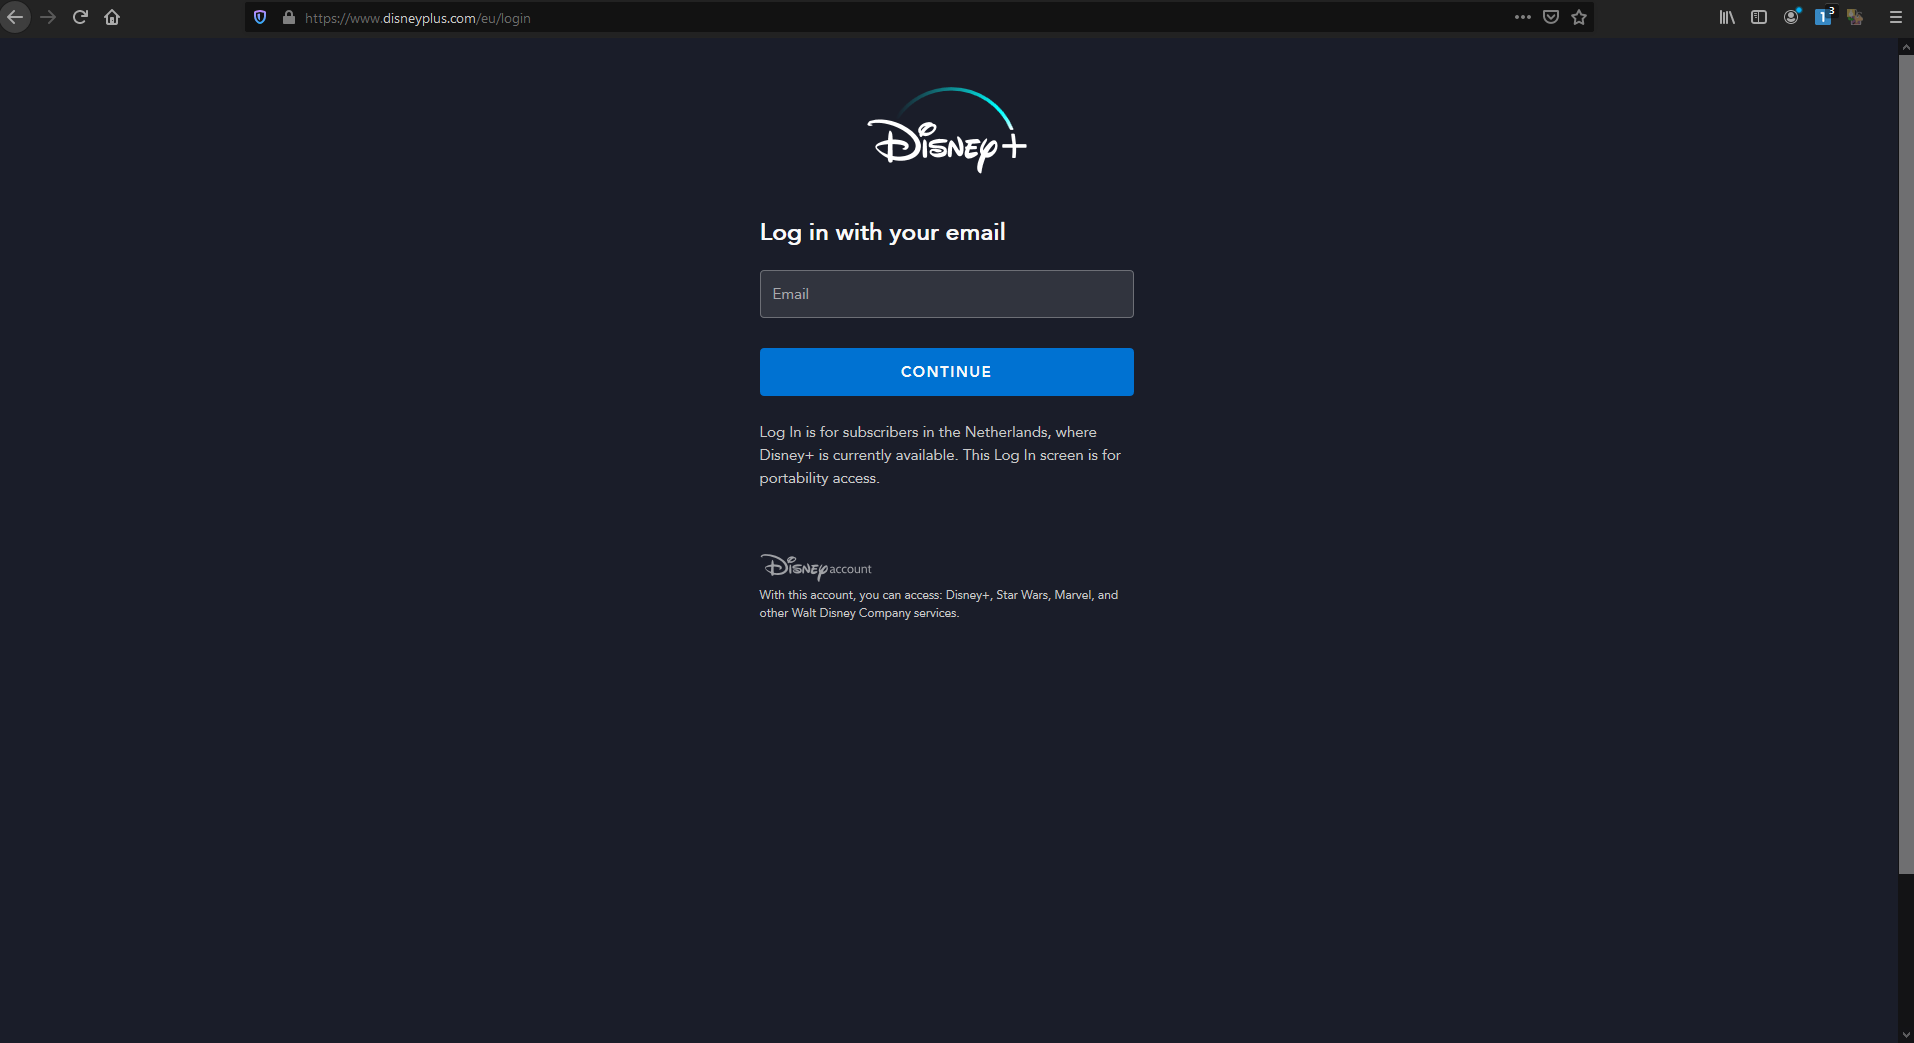Open the Firefox account profile icon

tap(1791, 17)
